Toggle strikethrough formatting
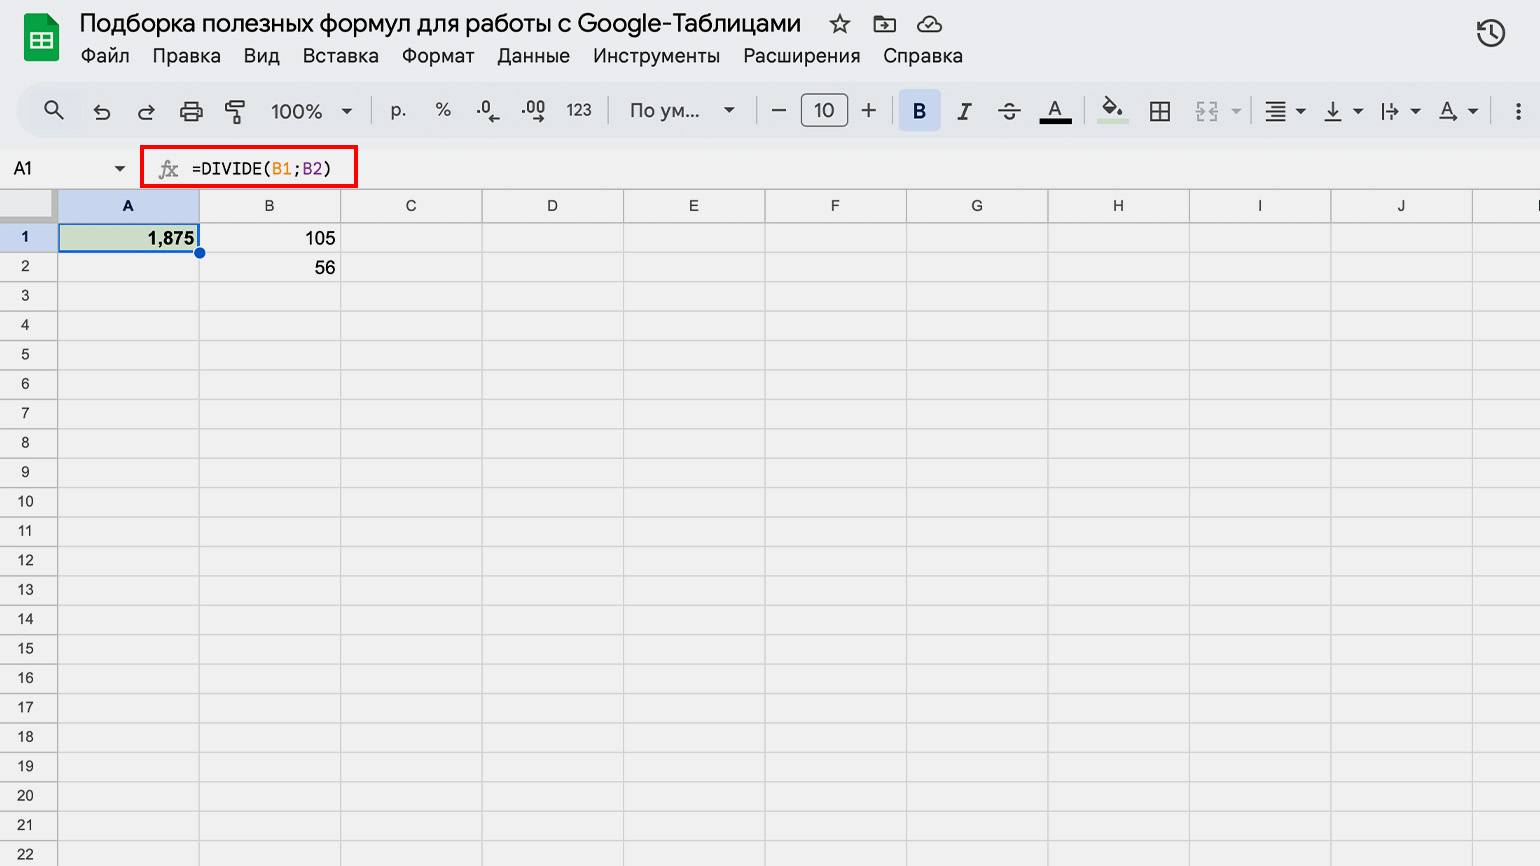 (1009, 111)
